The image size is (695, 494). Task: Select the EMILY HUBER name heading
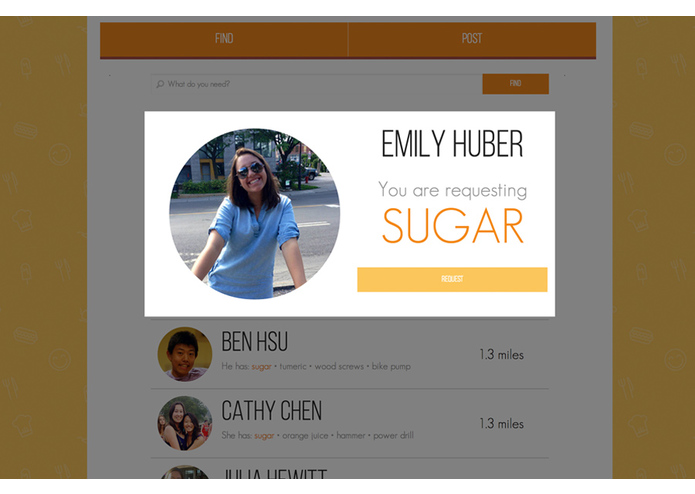pos(452,144)
